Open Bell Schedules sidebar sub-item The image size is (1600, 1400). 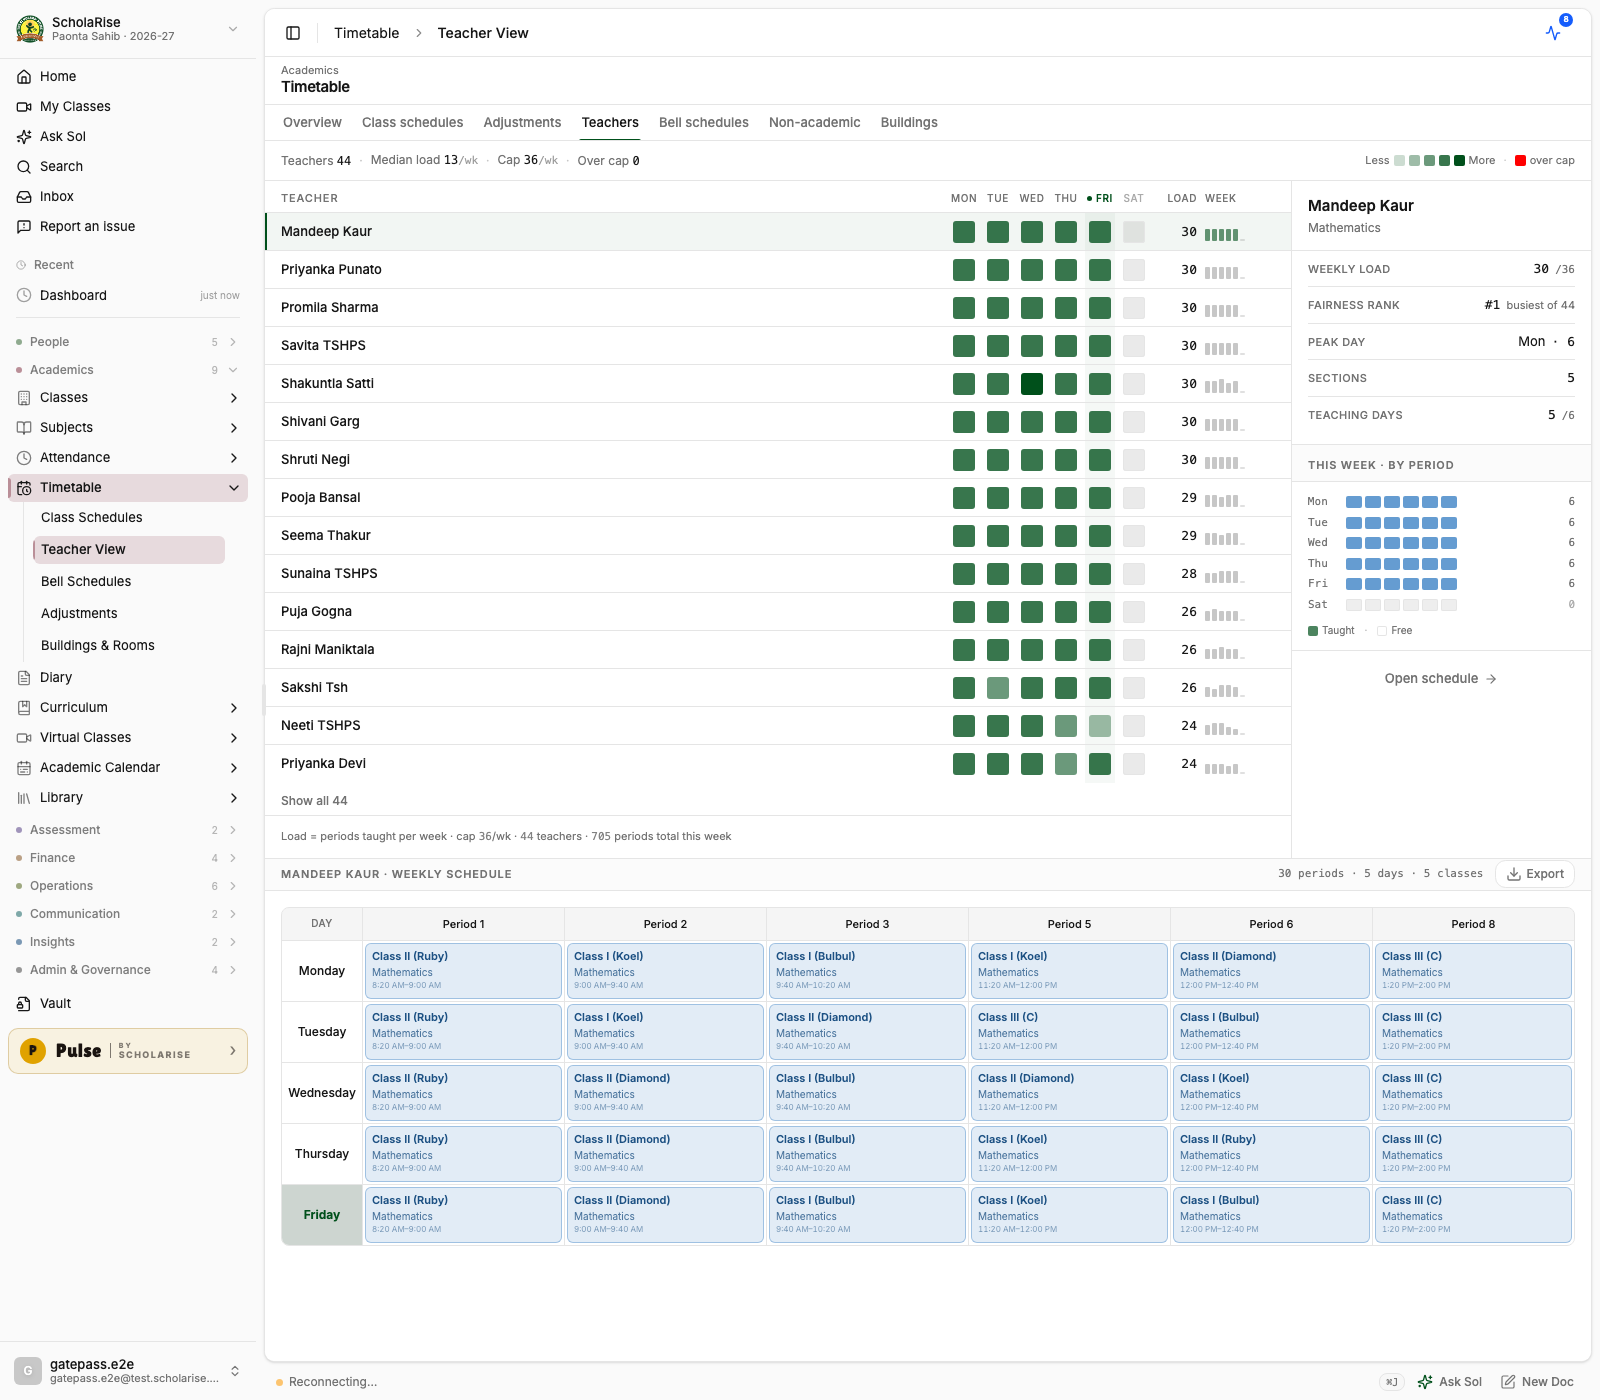click(x=128, y=581)
